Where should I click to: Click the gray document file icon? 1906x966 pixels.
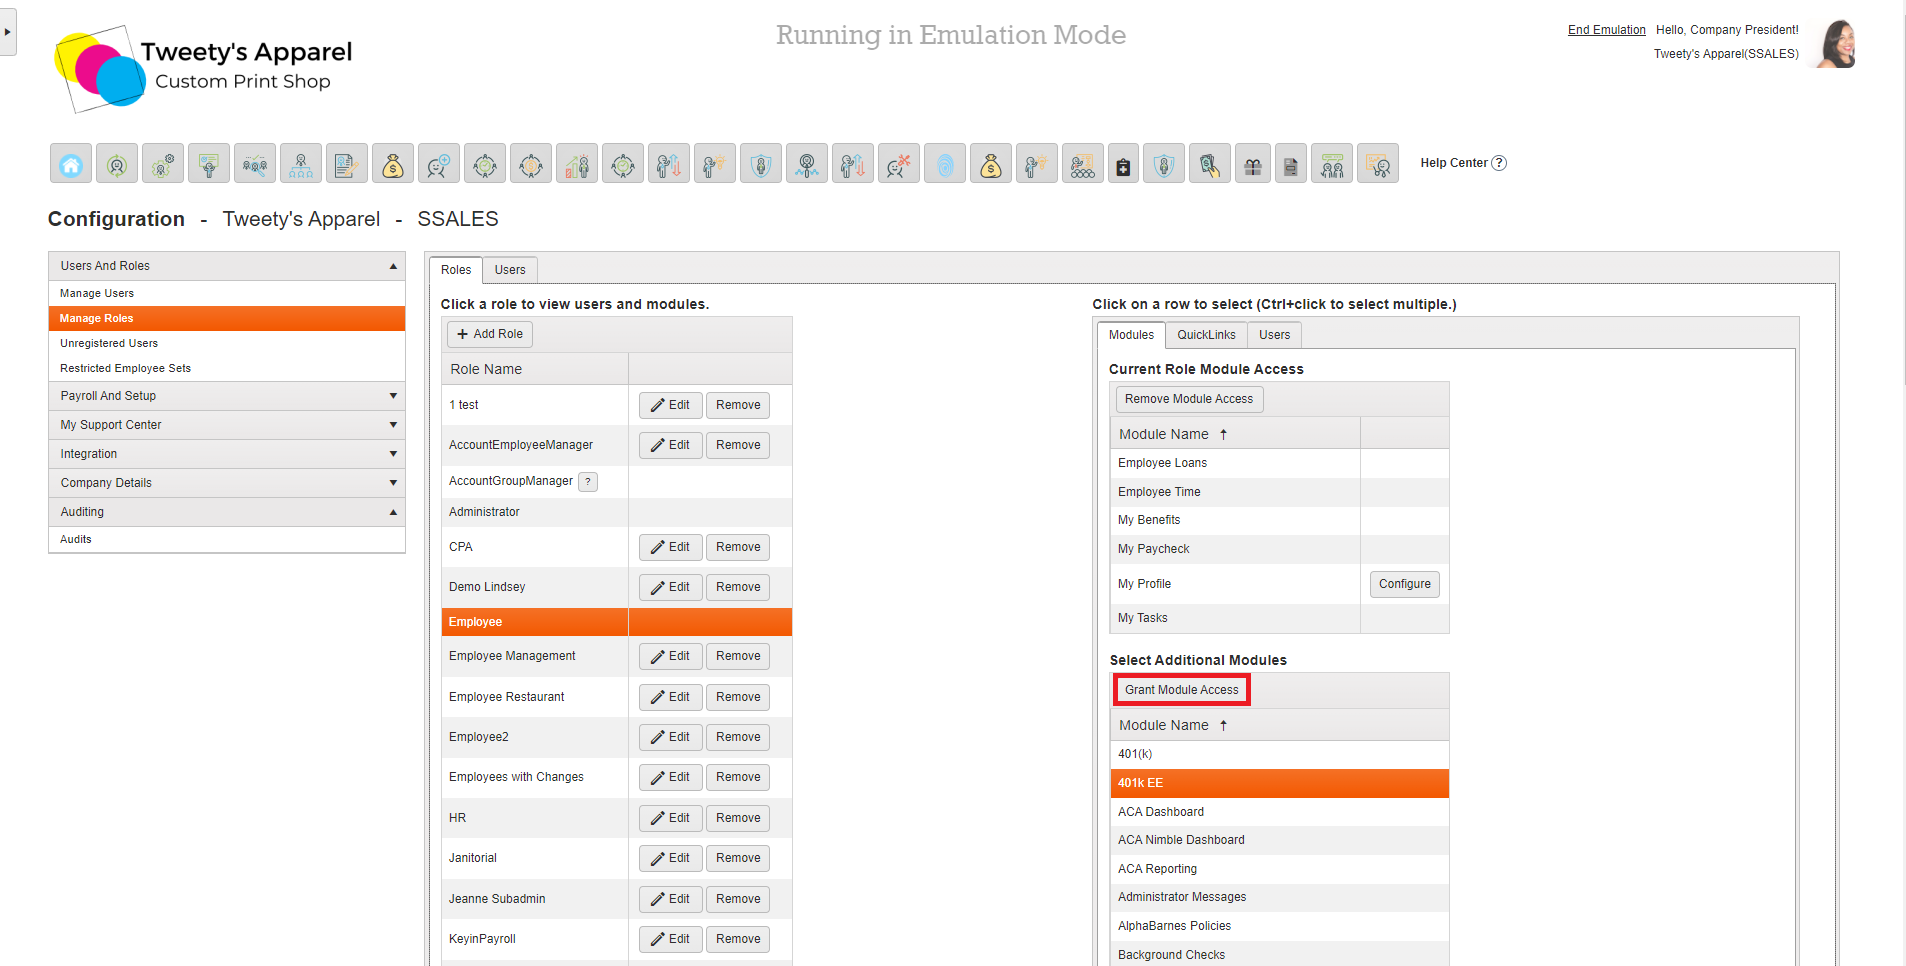1291,164
